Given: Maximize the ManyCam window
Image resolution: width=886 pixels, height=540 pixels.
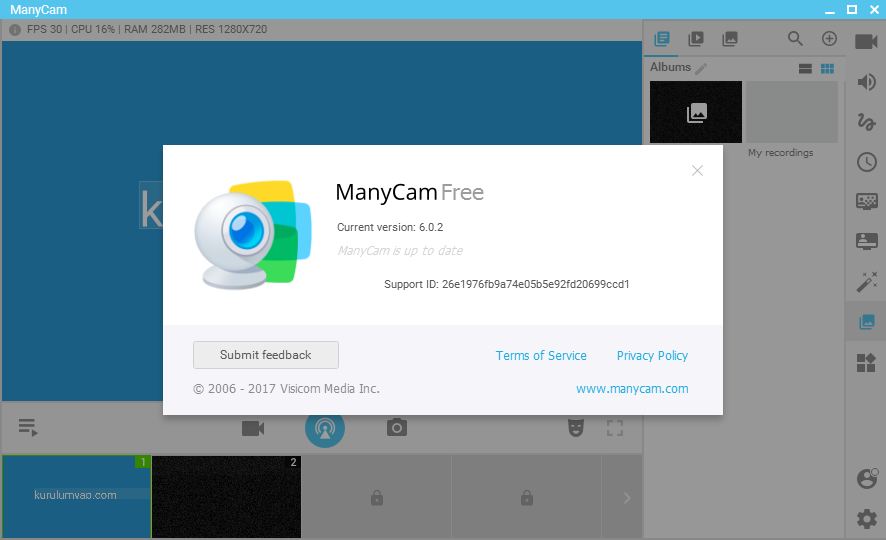Looking at the screenshot, I should (852, 9).
